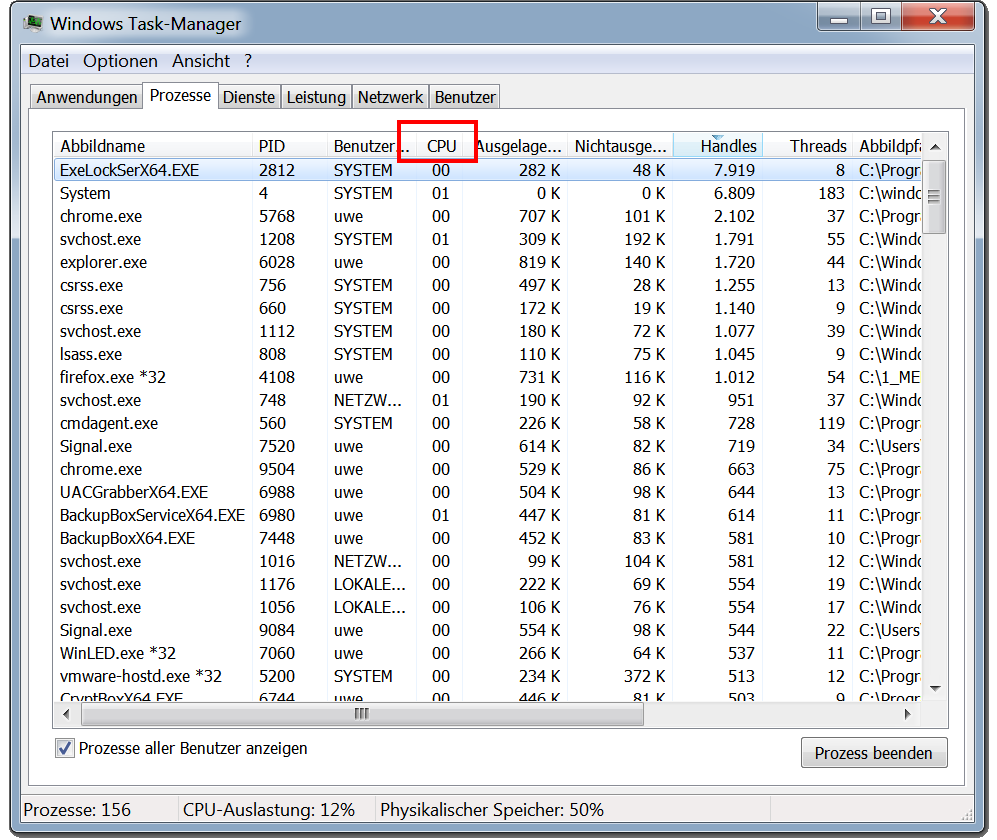Open the Leistung tab

coord(316,97)
